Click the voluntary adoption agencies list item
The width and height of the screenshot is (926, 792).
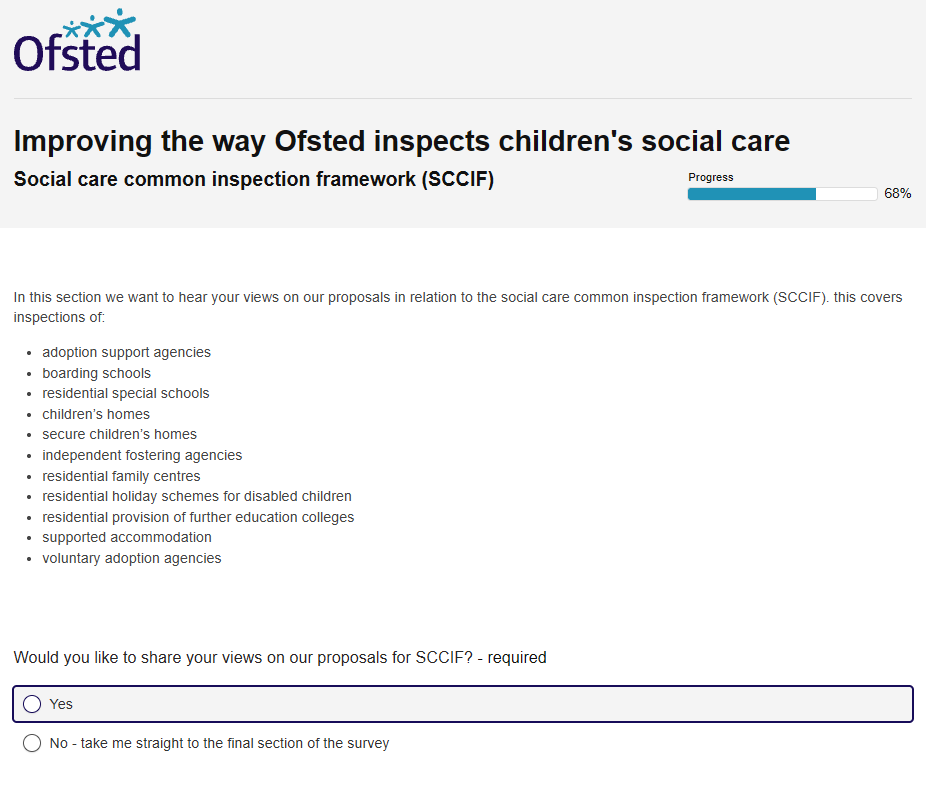[x=132, y=558]
